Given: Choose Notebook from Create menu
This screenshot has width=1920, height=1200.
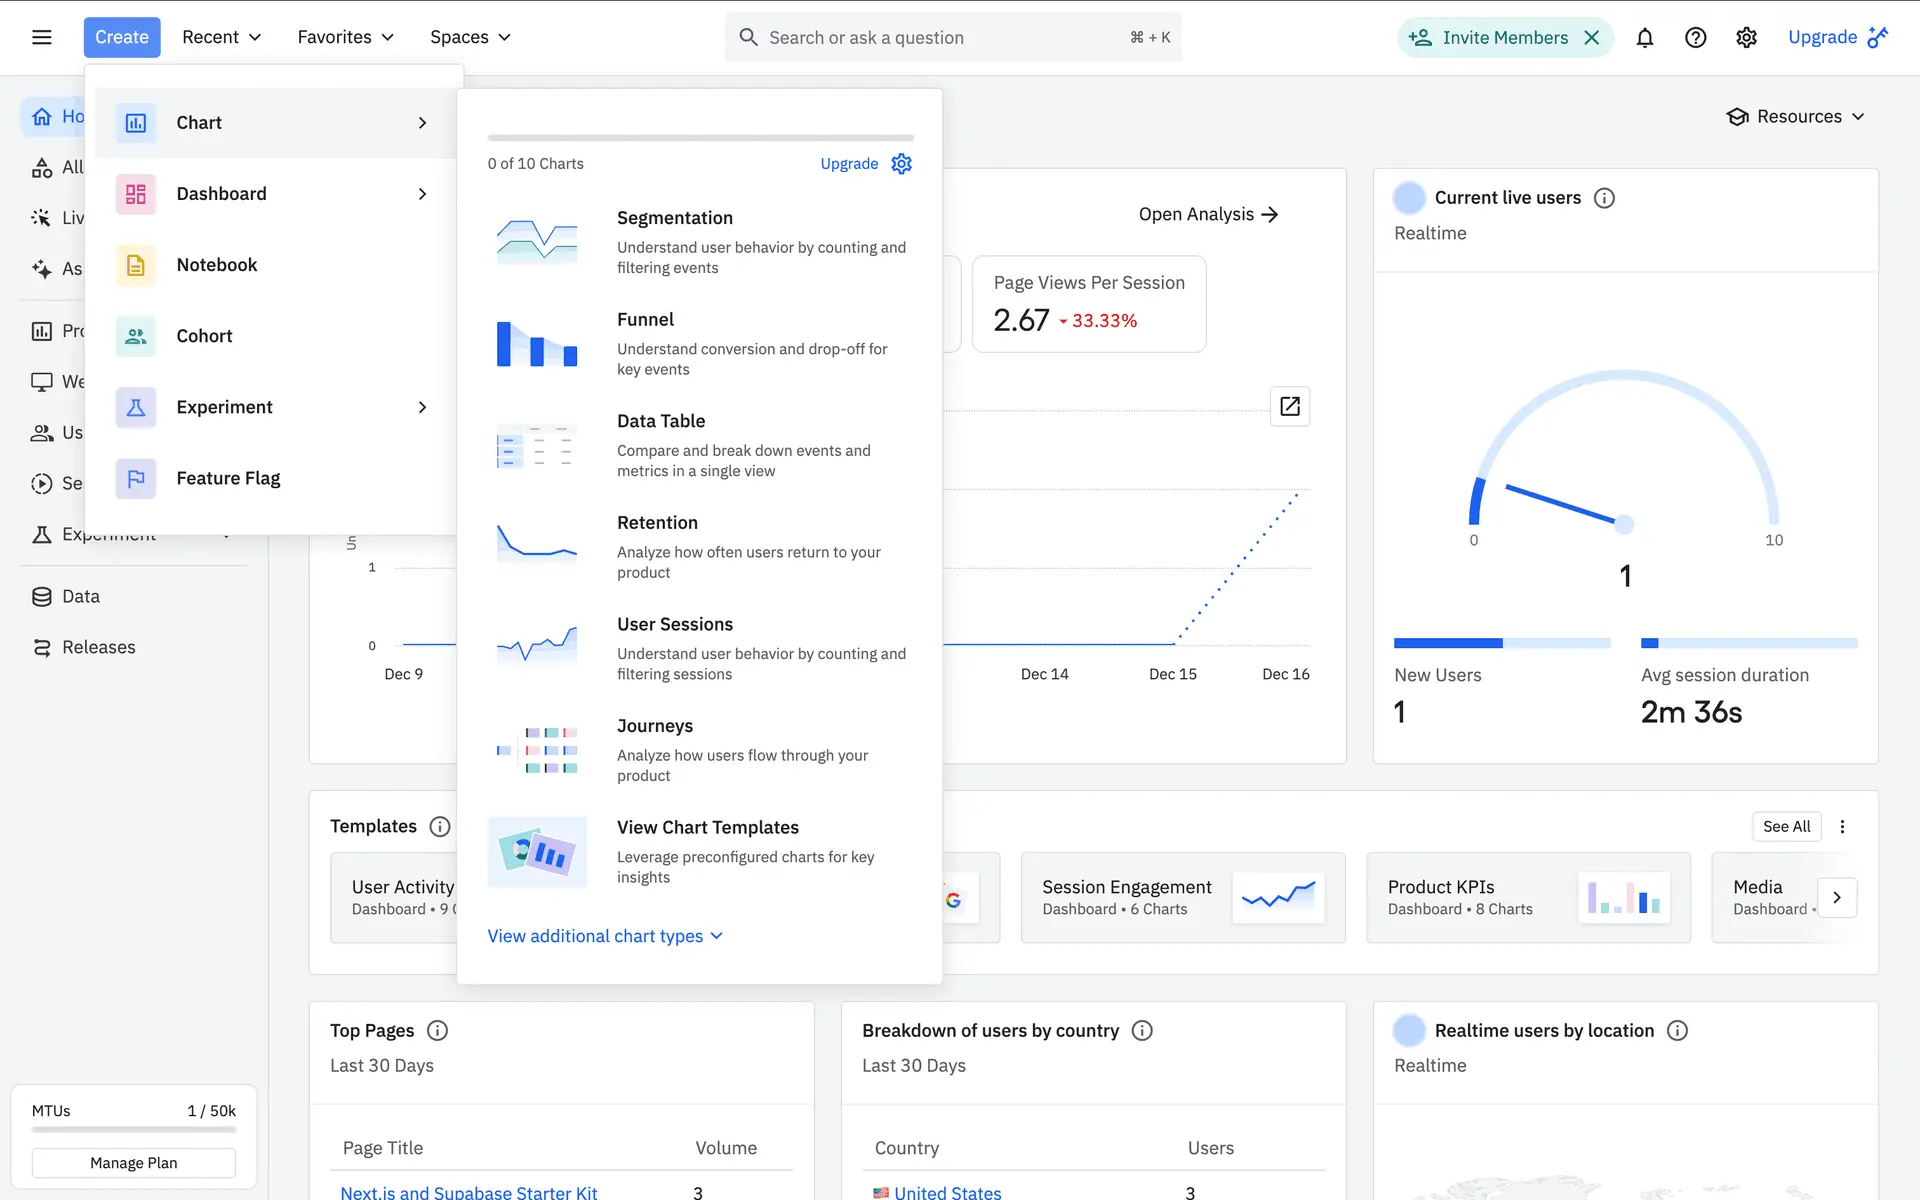Looking at the screenshot, I should pyautogui.click(x=217, y=265).
